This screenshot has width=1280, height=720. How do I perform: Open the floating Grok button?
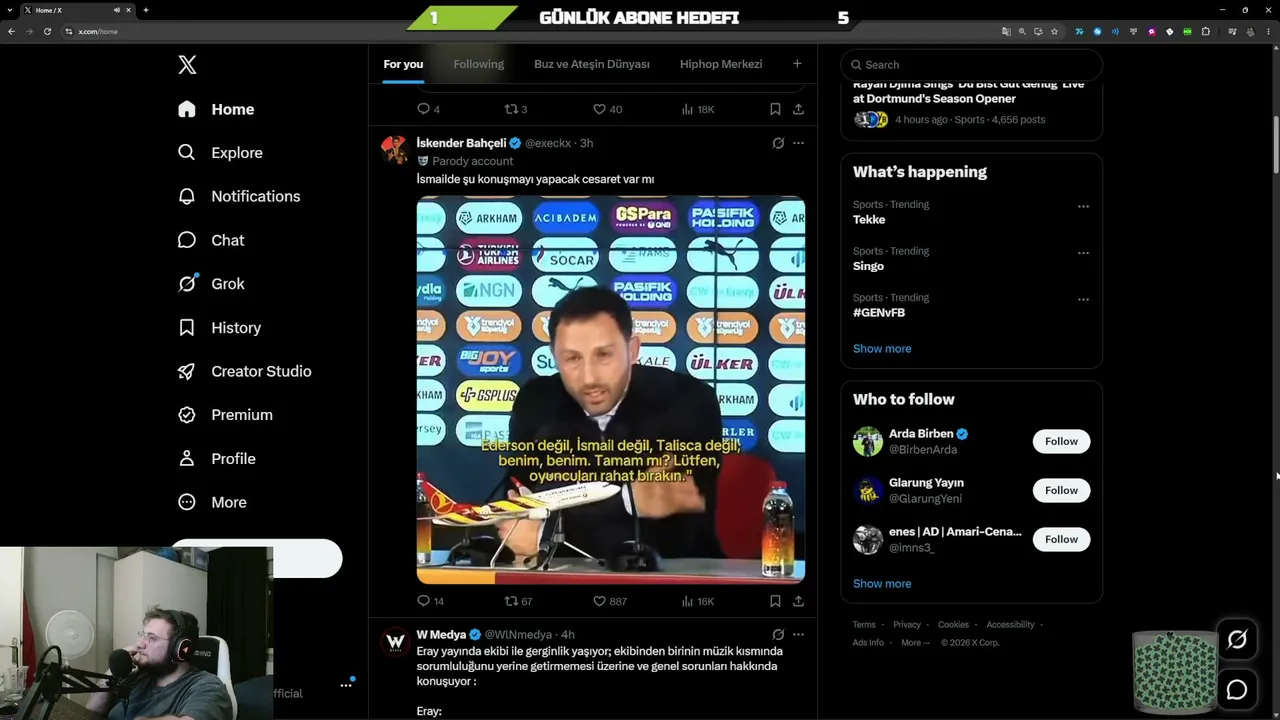pyautogui.click(x=1237, y=640)
